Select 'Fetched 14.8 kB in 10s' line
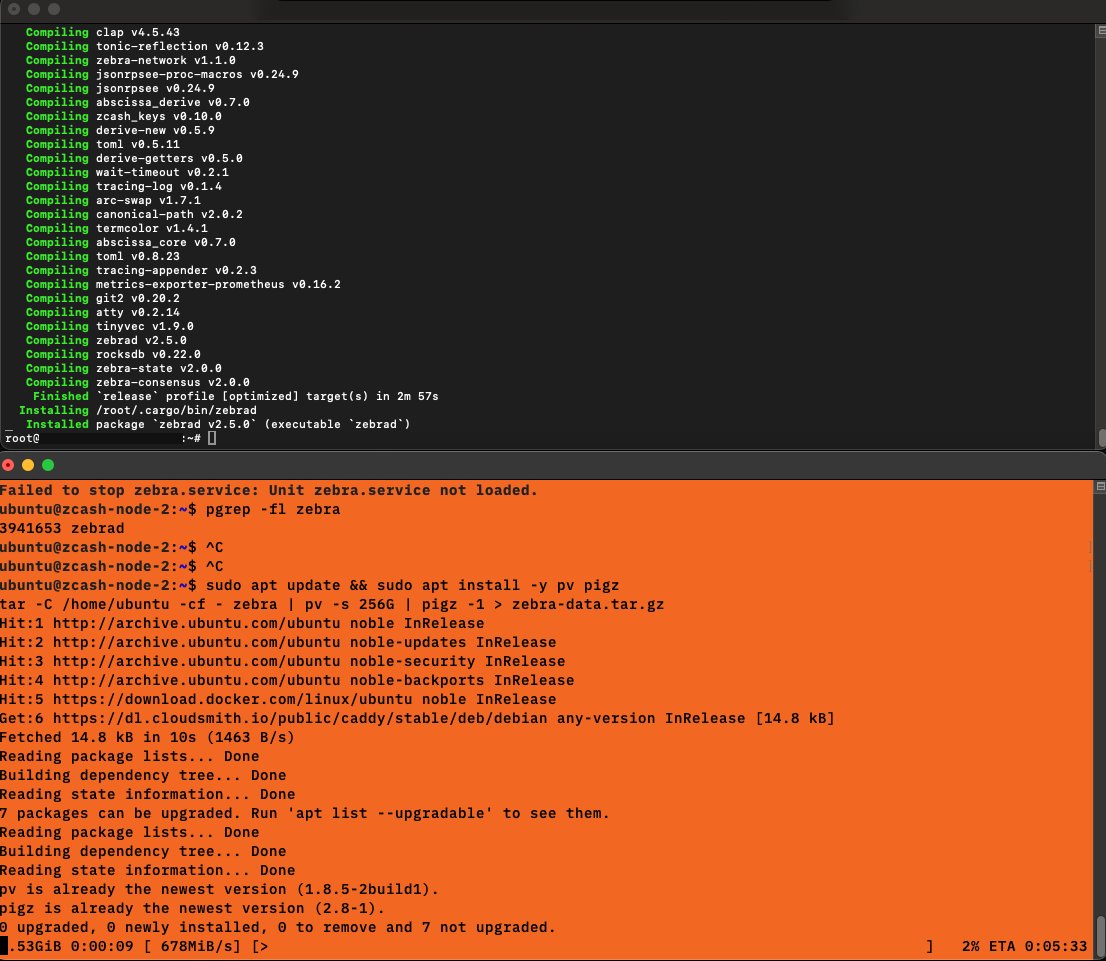Image resolution: width=1106 pixels, height=961 pixels. tap(147, 738)
